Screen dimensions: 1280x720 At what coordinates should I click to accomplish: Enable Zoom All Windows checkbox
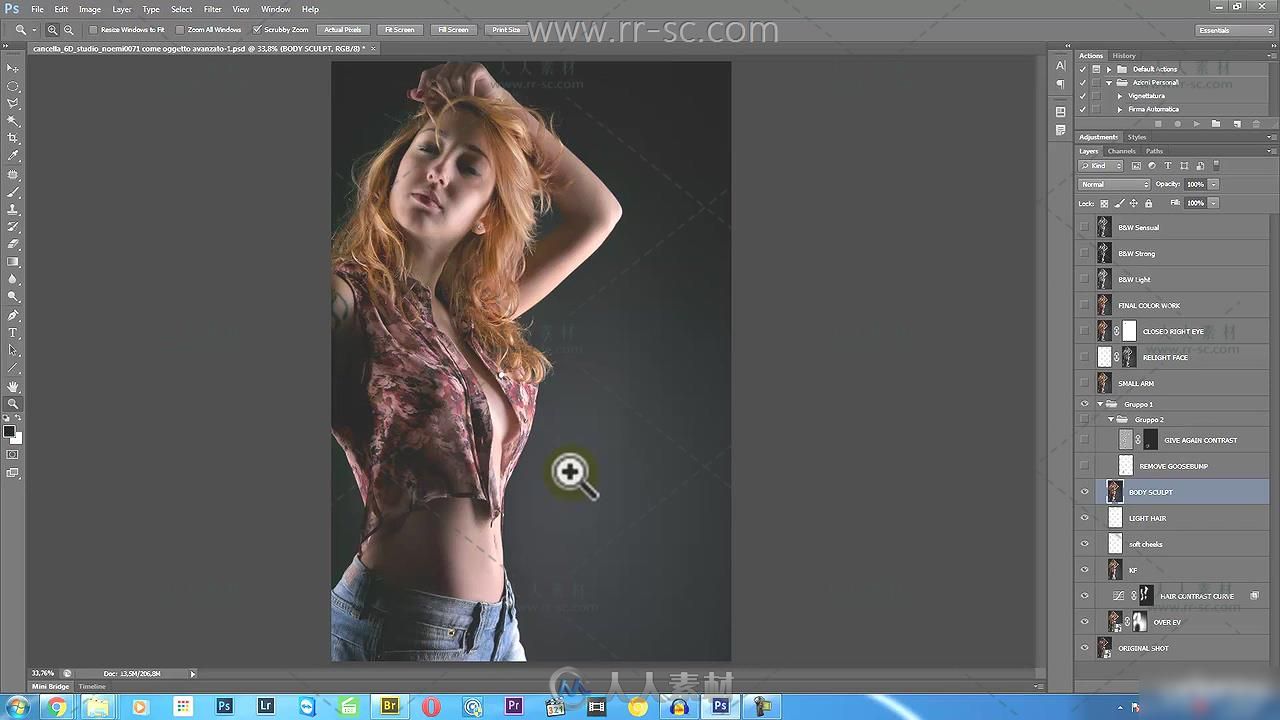coord(180,30)
